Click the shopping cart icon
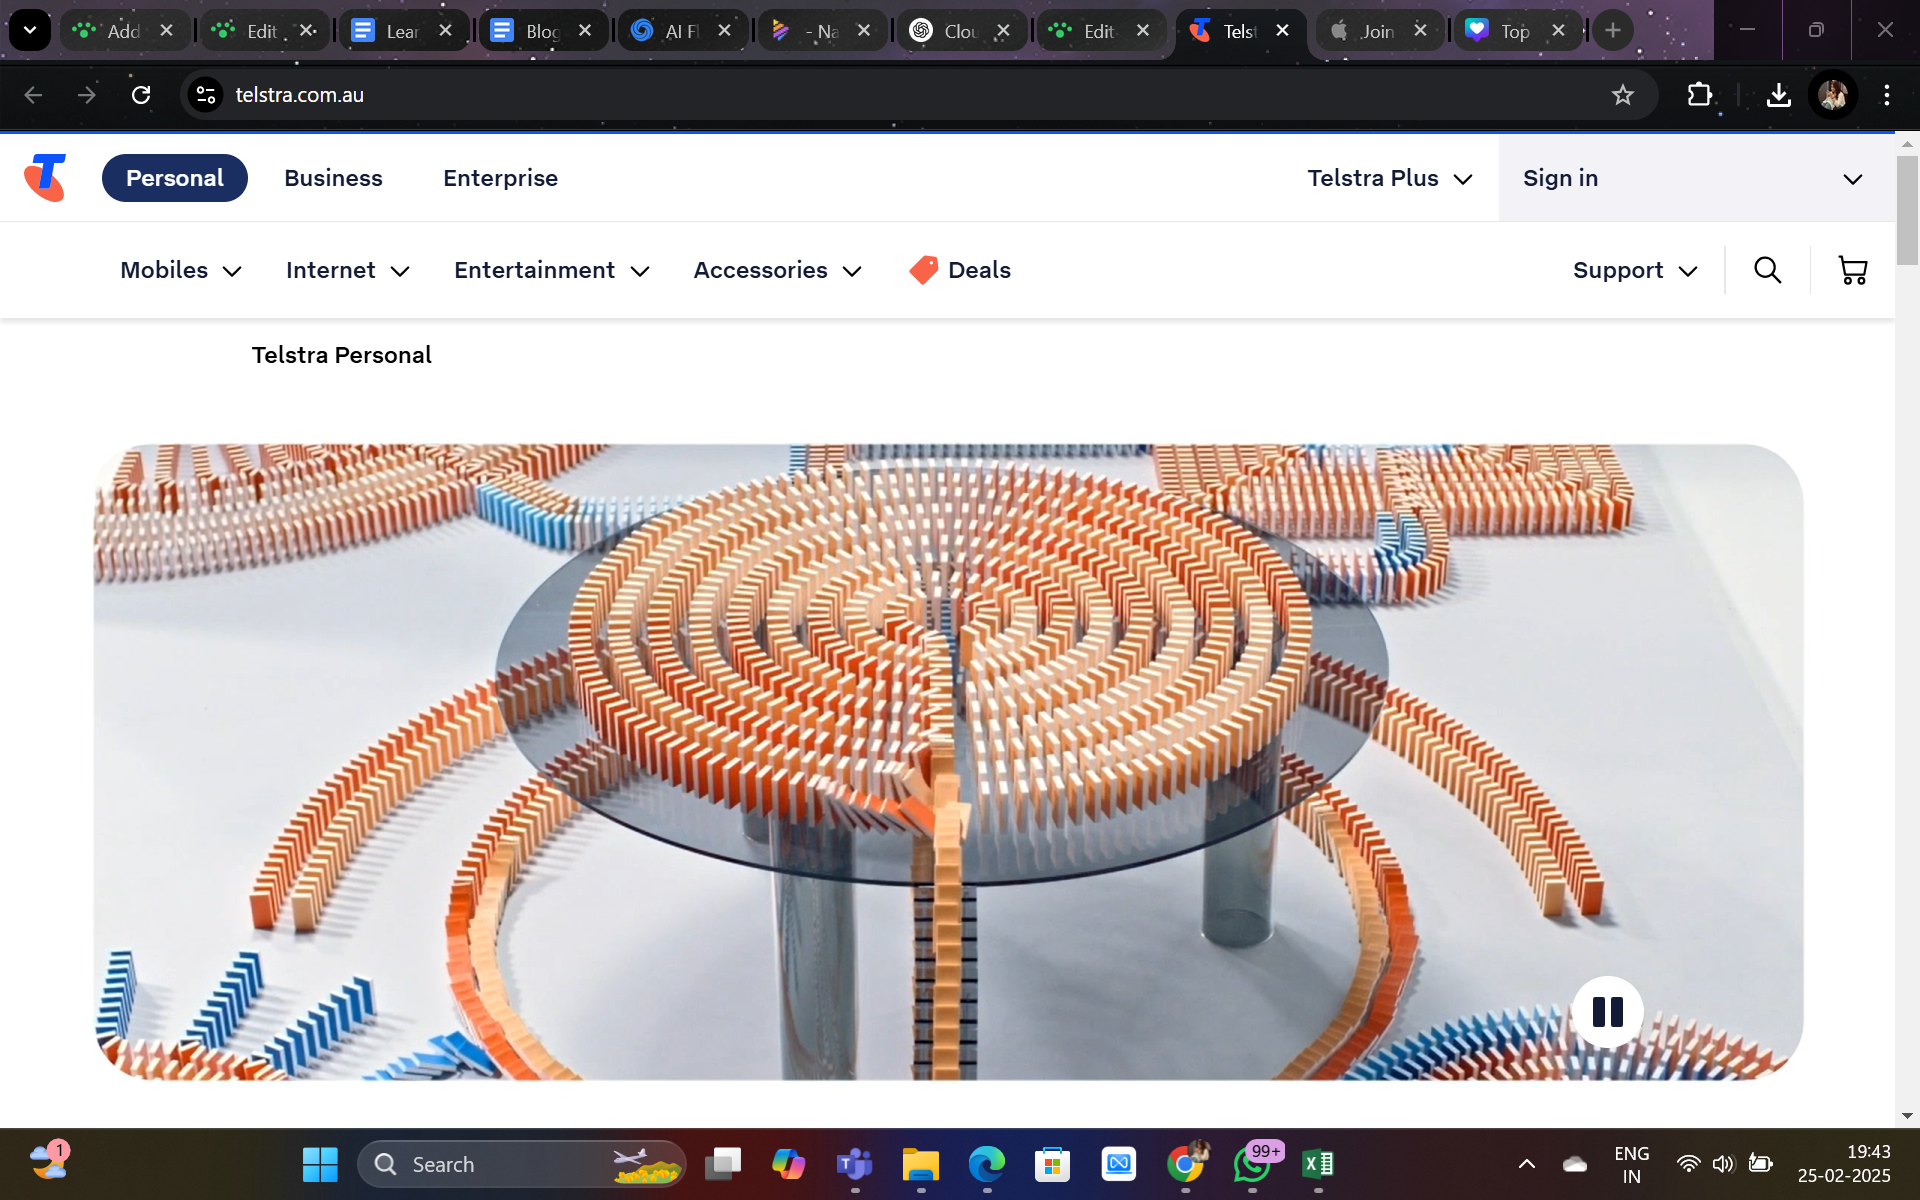The height and width of the screenshot is (1200, 1920). click(x=1852, y=270)
